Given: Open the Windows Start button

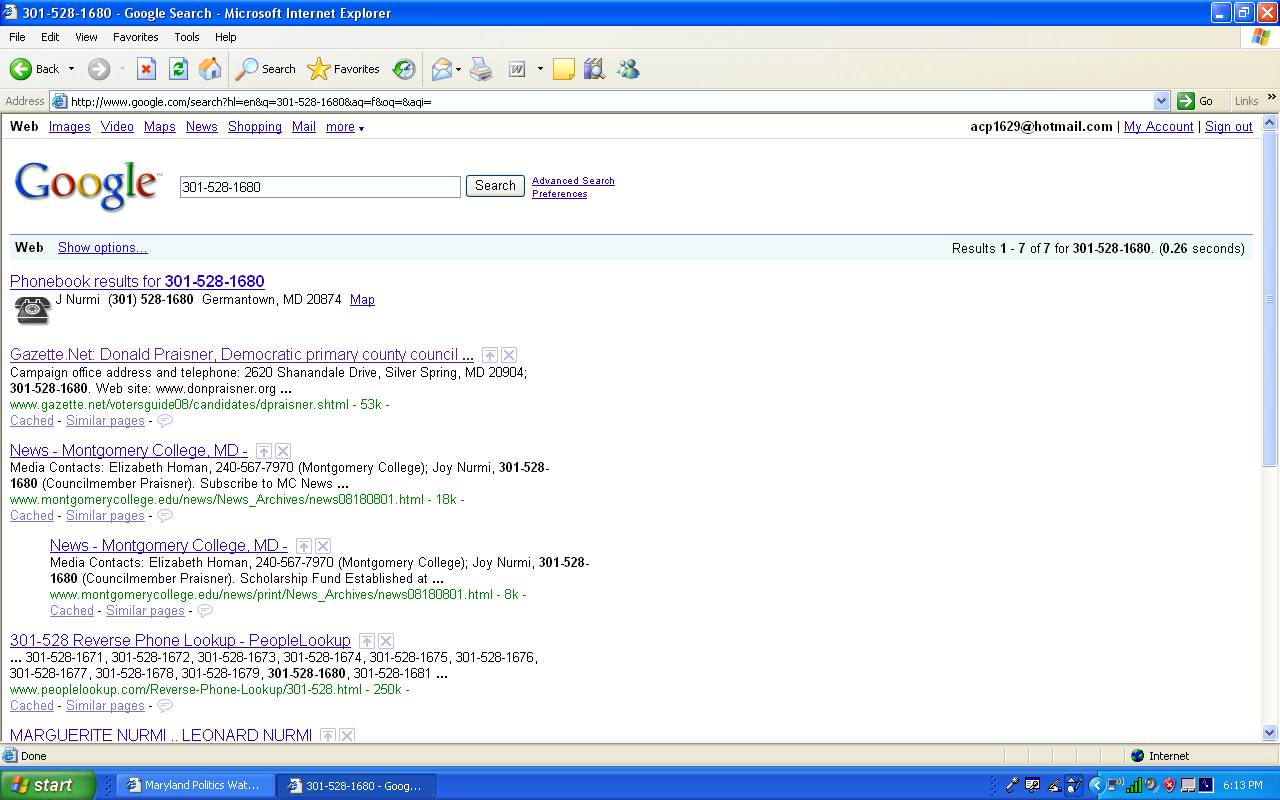Looking at the screenshot, I should pyautogui.click(x=48, y=785).
